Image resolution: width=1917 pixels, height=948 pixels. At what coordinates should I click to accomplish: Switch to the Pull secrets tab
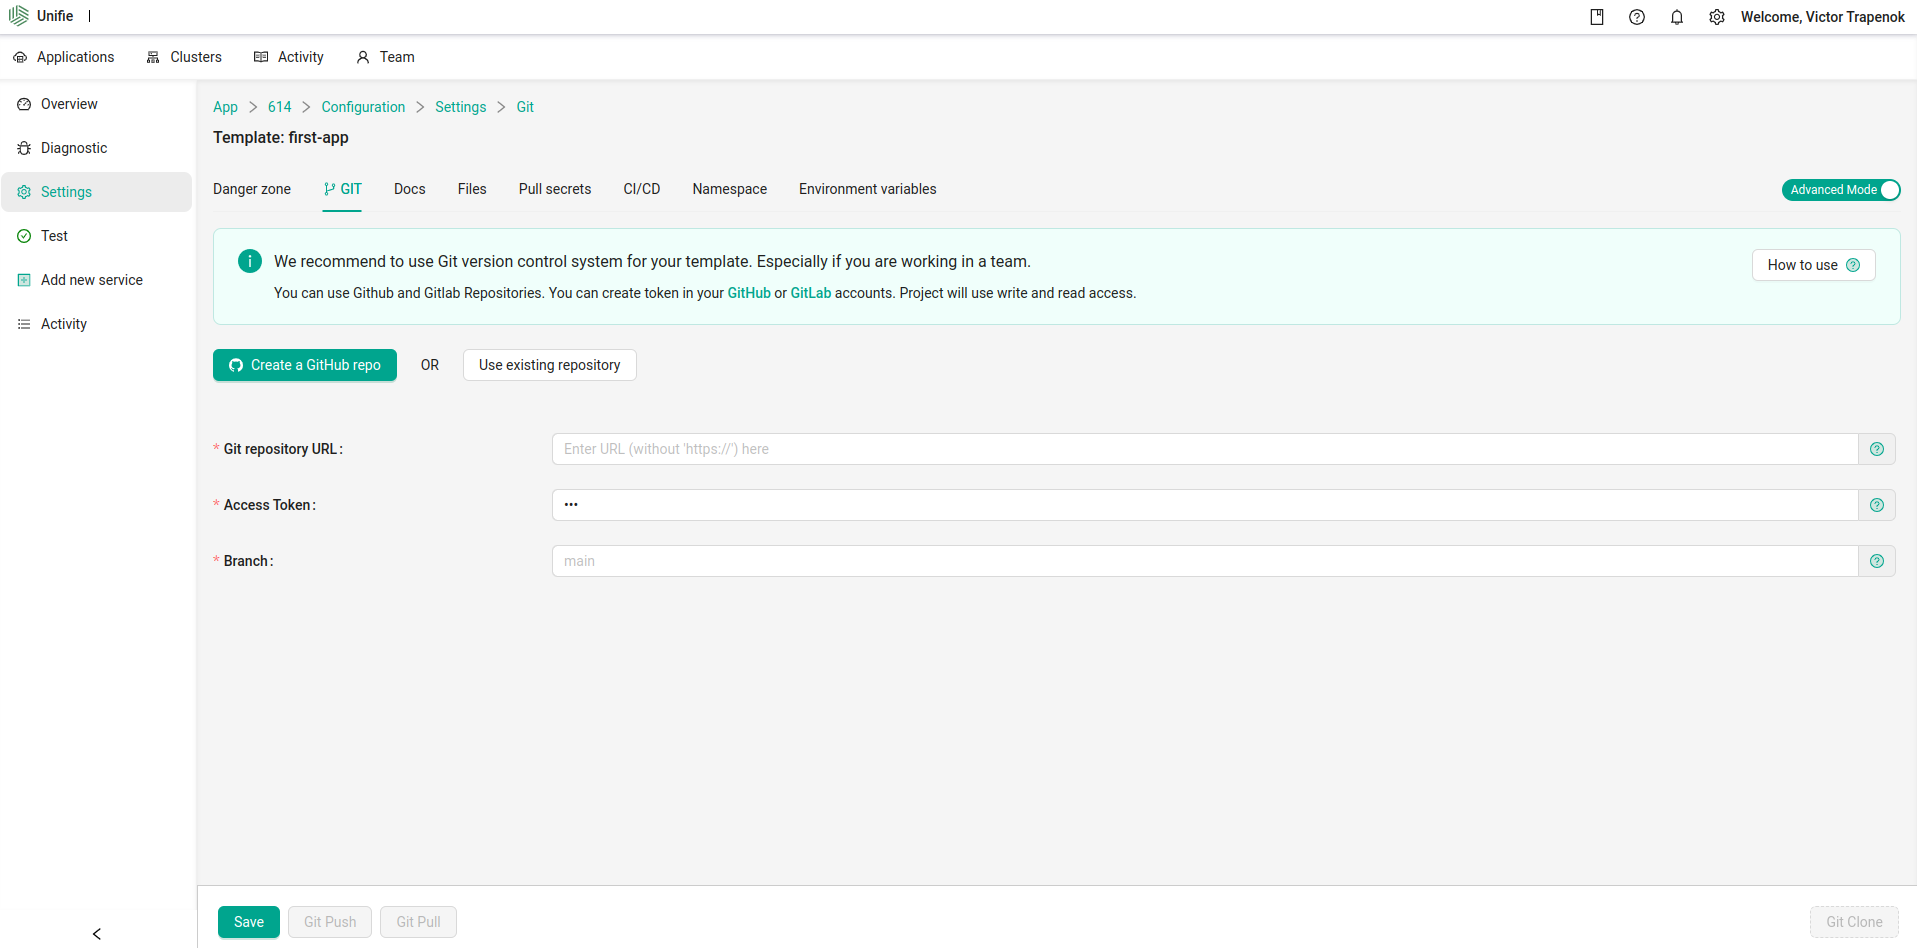tap(555, 189)
